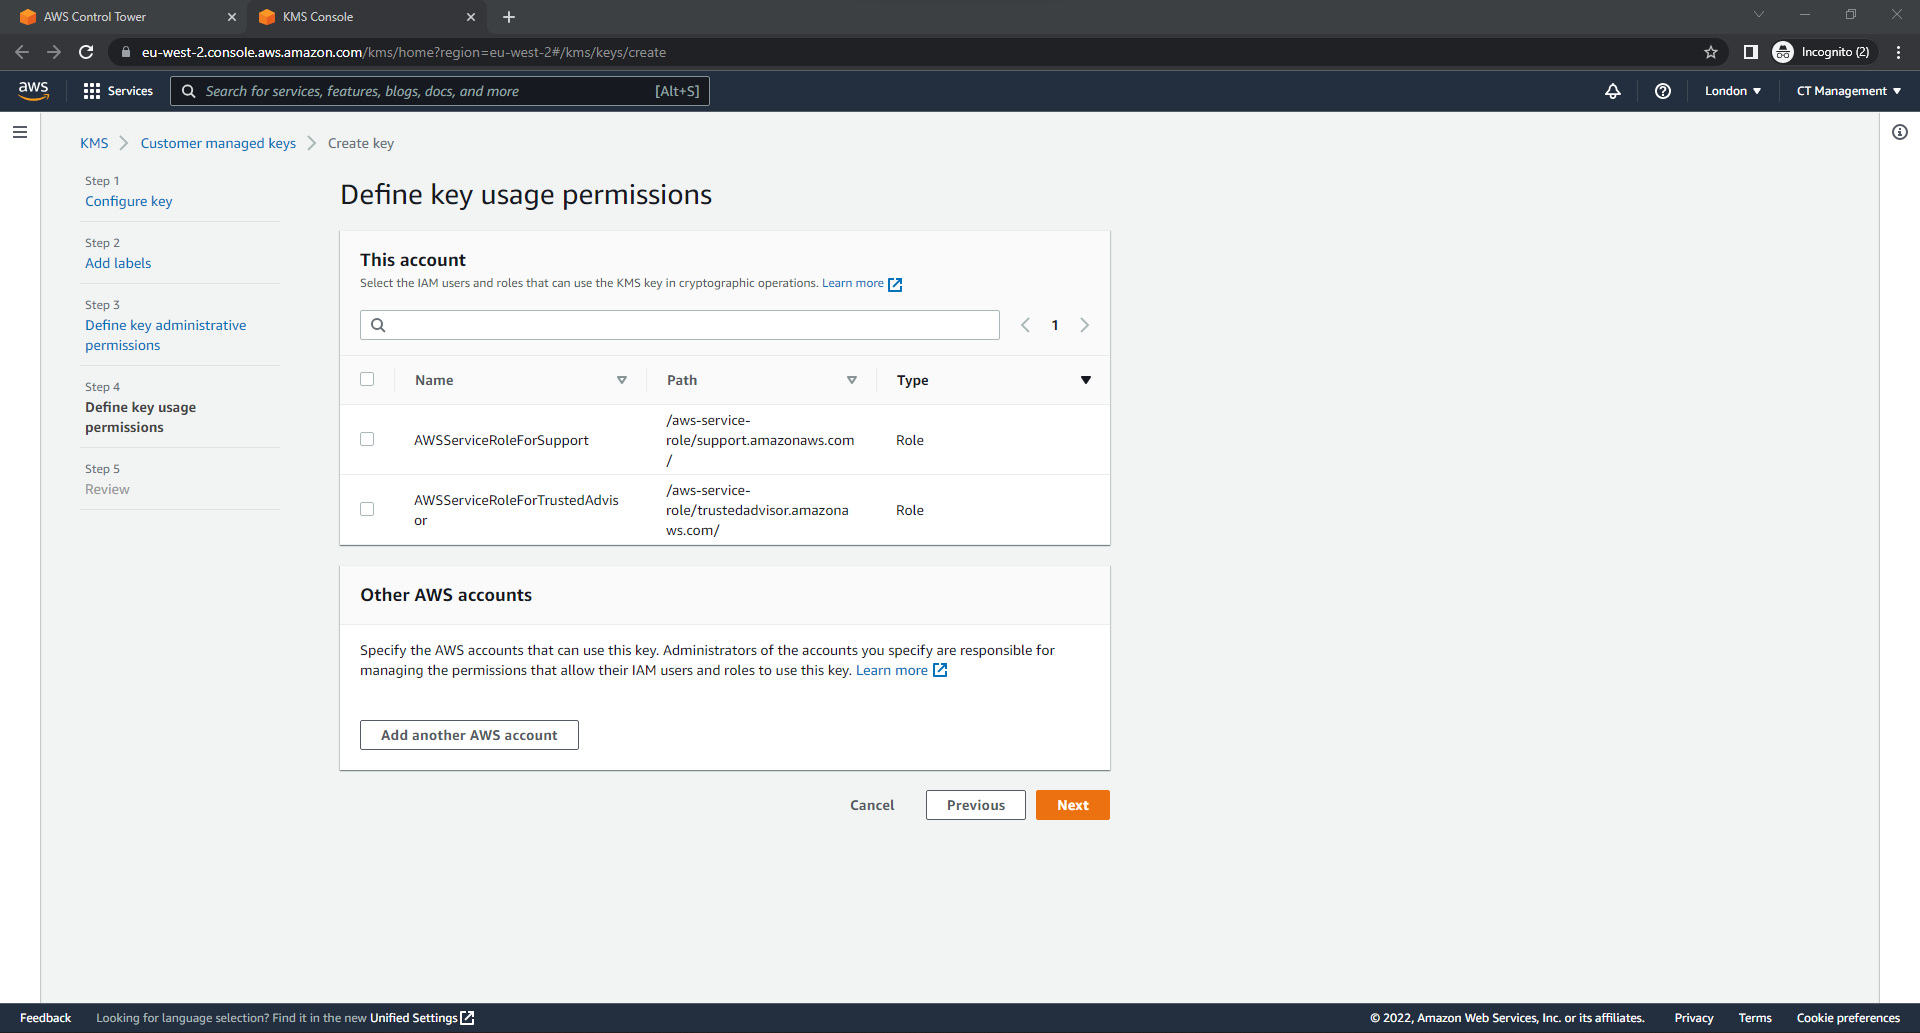Open the info panel on the right
This screenshot has width=1920, height=1033.
tap(1900, 131)
